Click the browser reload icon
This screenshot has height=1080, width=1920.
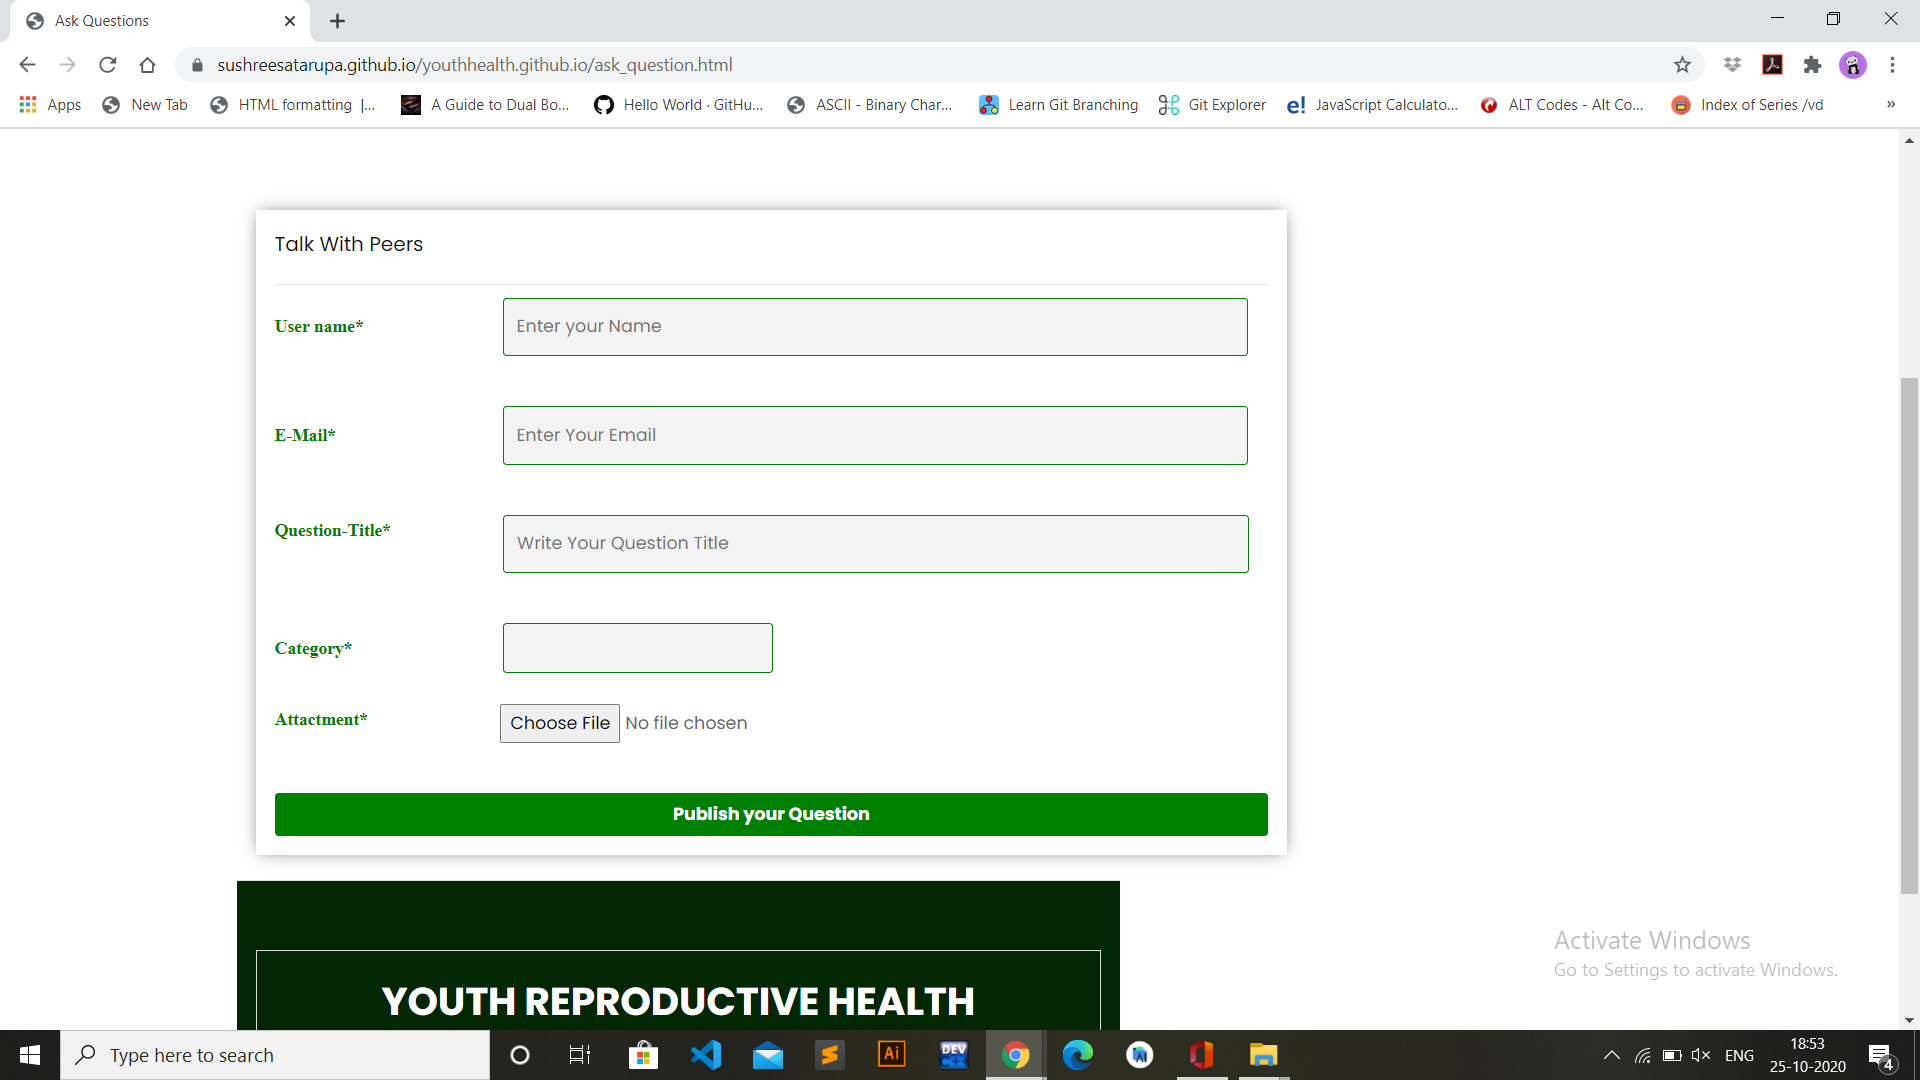108,65
